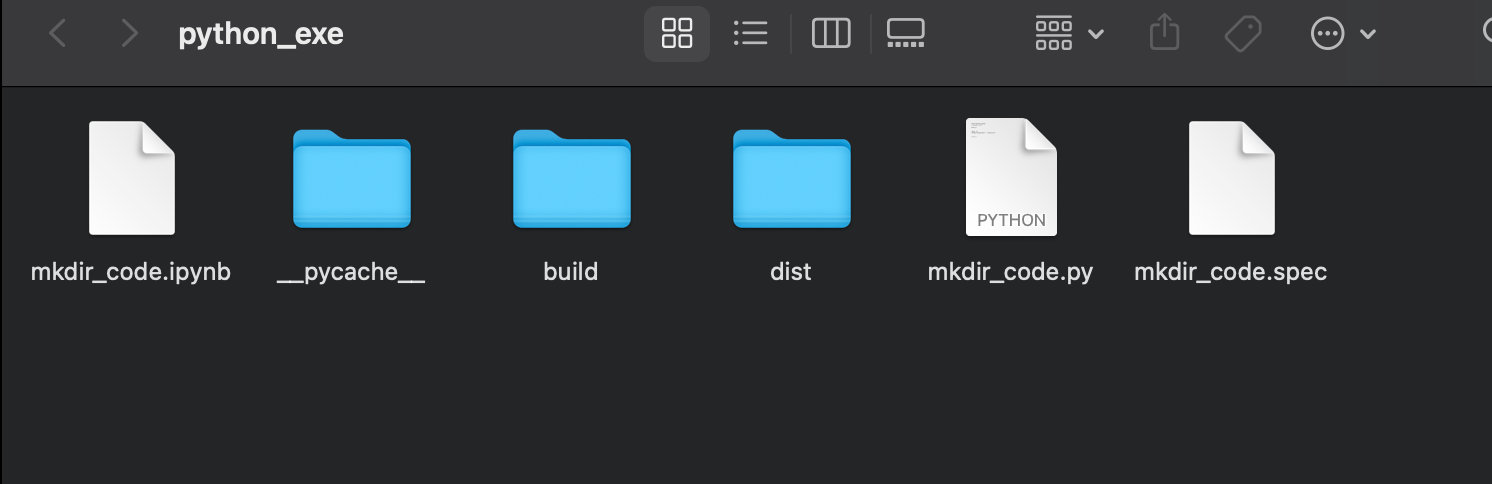Image resolution: width=1492 pixels, height=484 pixels.
Task: Open the More actions ellipsis menu
Action: (1327, 34)
